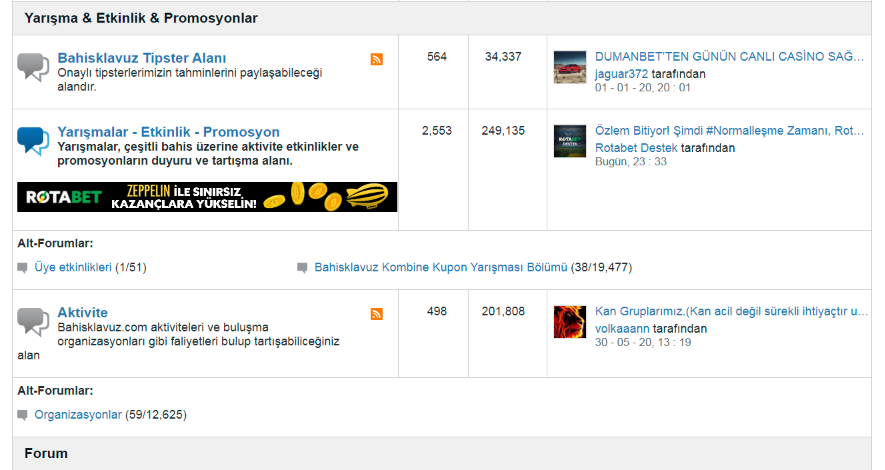Screen dimensions: 885x470
Task: Open the Aktivite forum link
Action: tap(82, 313)
